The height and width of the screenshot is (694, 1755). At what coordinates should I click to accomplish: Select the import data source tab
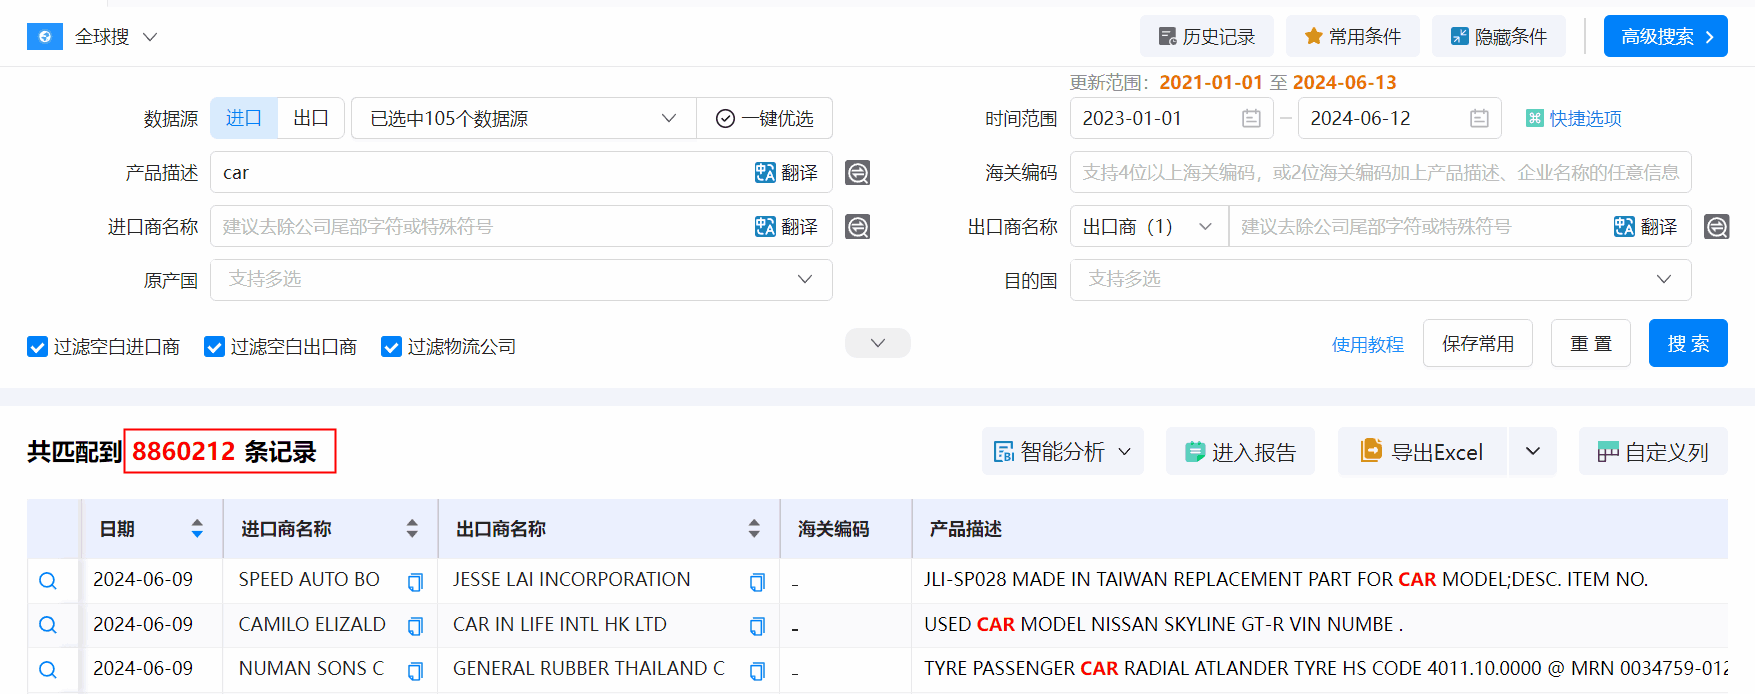244,119
